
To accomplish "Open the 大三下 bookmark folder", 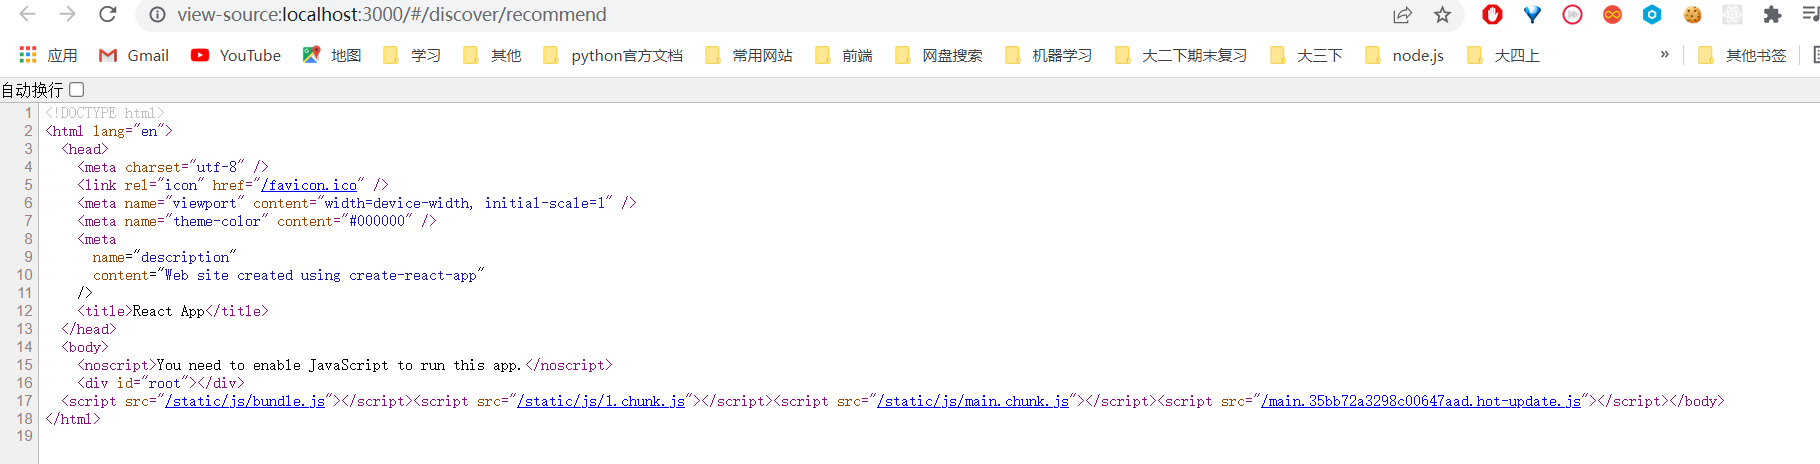I will point(1306,55).
